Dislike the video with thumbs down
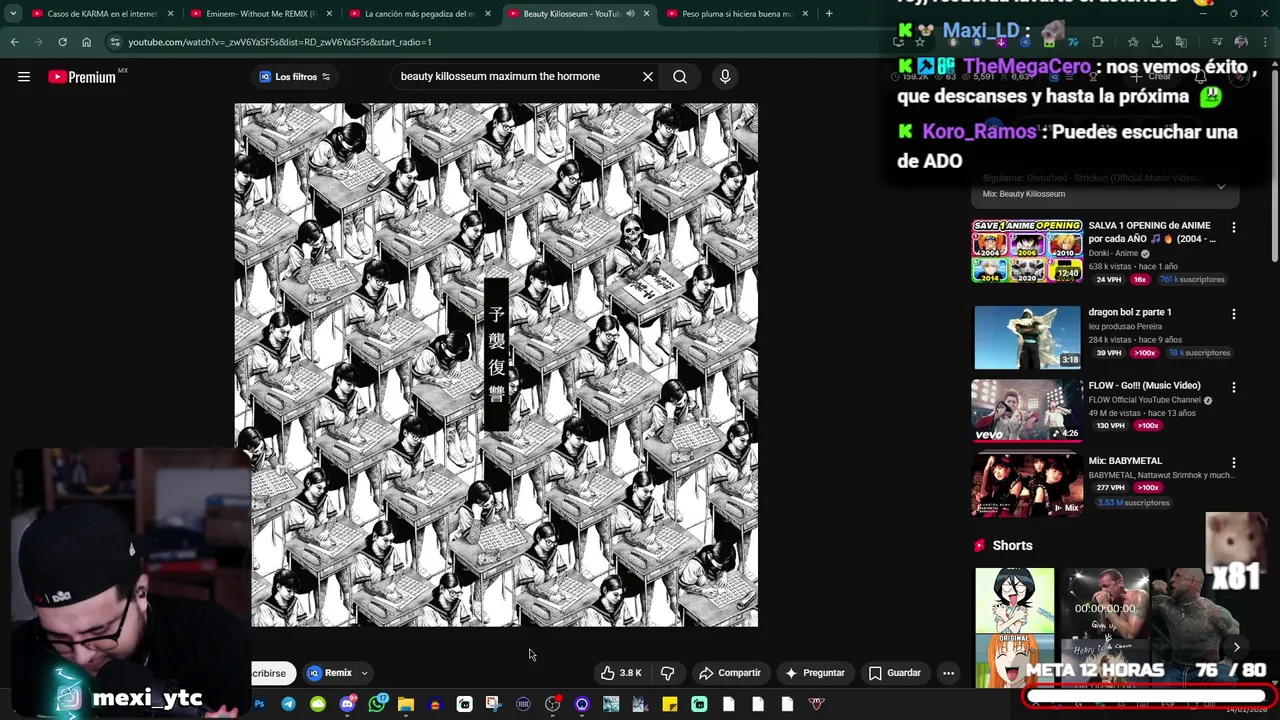1280x720 pixels. click(667, 673)
